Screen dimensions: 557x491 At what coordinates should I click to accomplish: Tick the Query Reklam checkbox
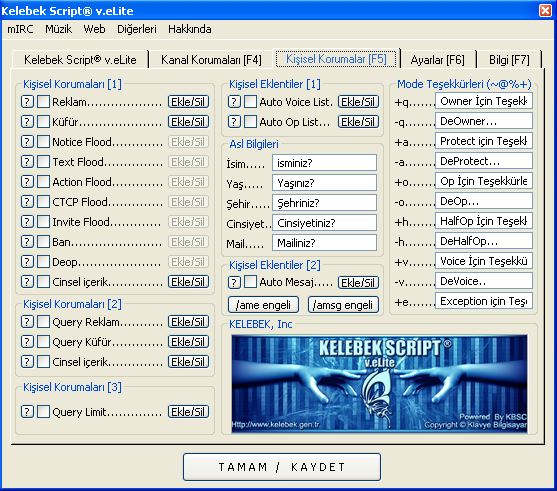pyautogui.click(x=43, y=322)
